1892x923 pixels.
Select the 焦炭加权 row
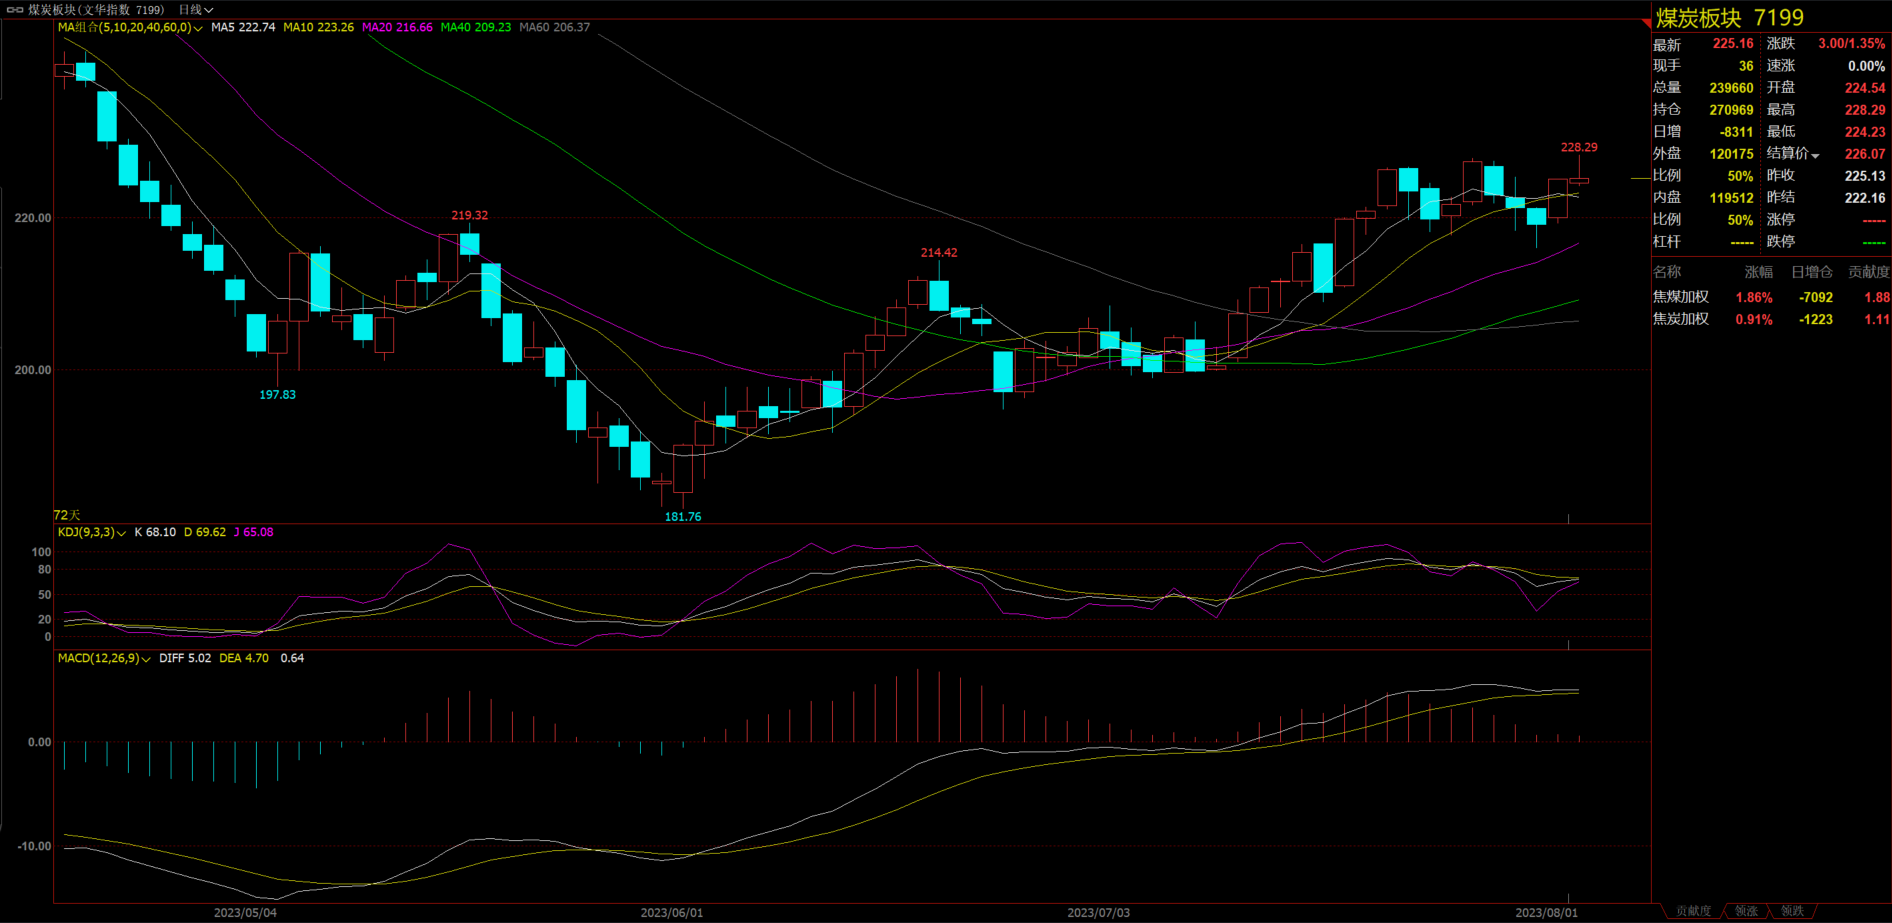1681,319
